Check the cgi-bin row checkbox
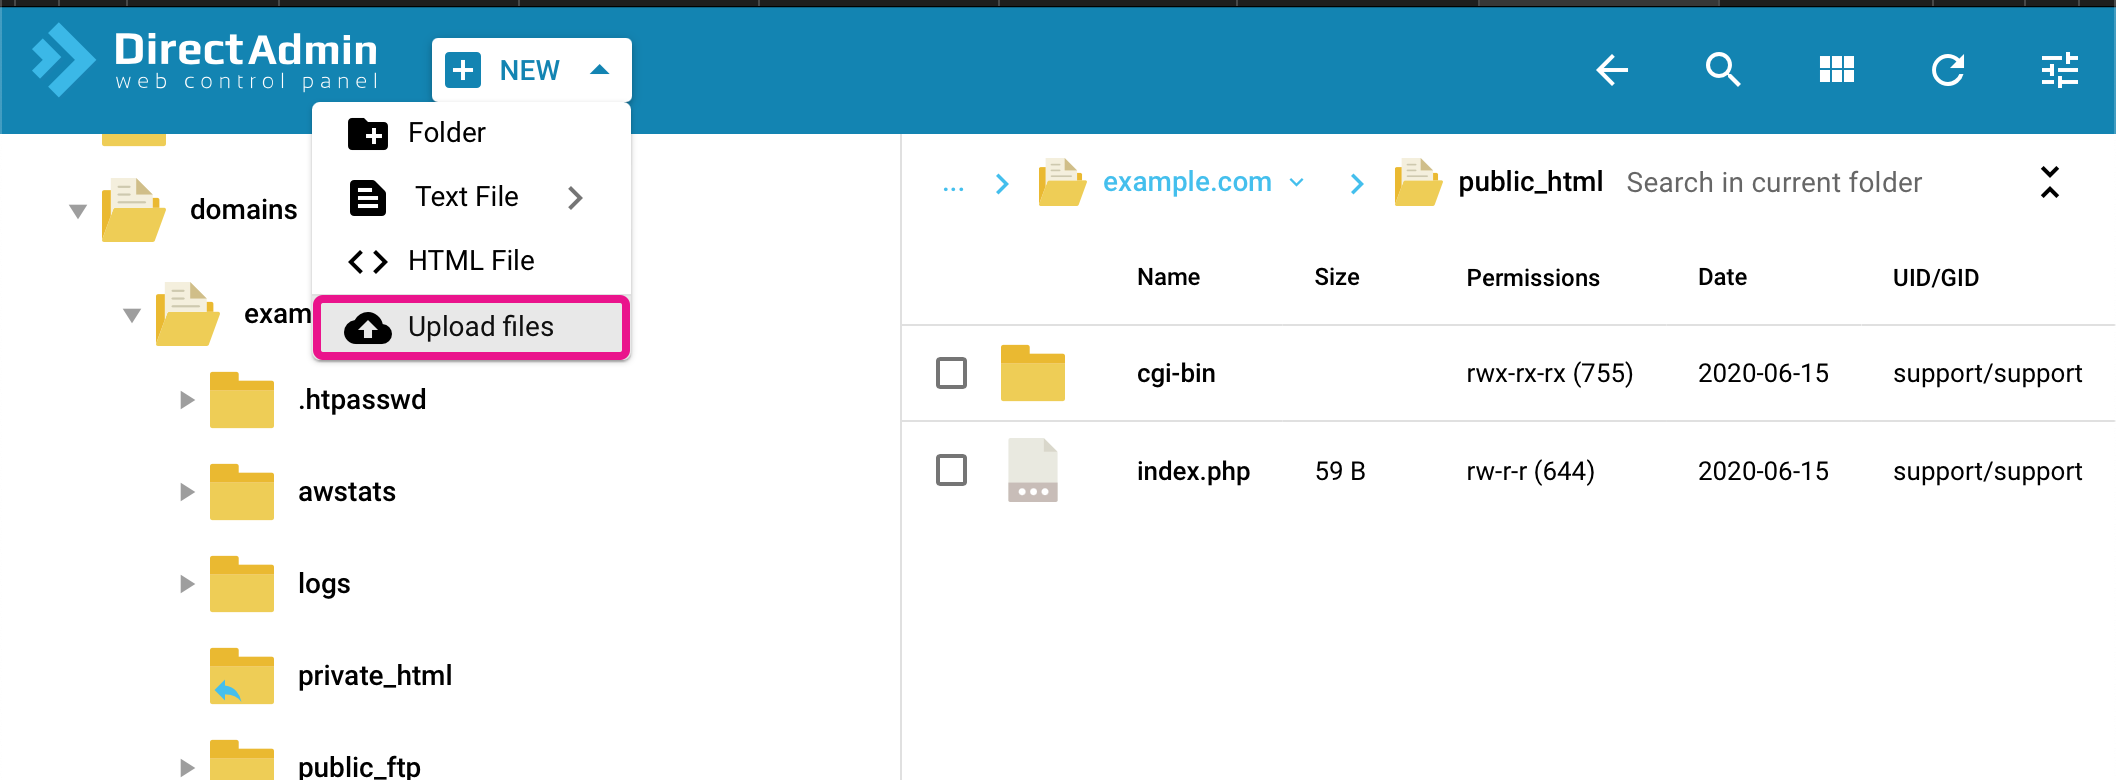The height and width of the screenshot is (780, 2116). click(951, 373)
